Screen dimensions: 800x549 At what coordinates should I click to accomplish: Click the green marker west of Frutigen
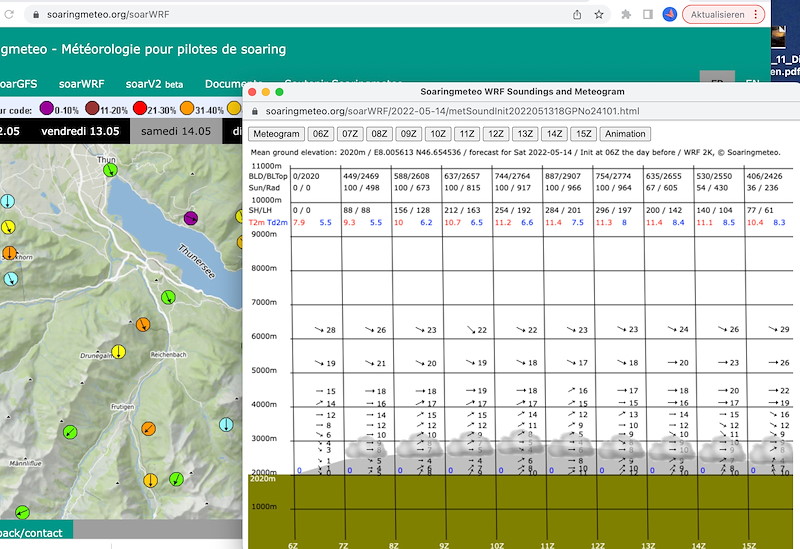[70, 433]
